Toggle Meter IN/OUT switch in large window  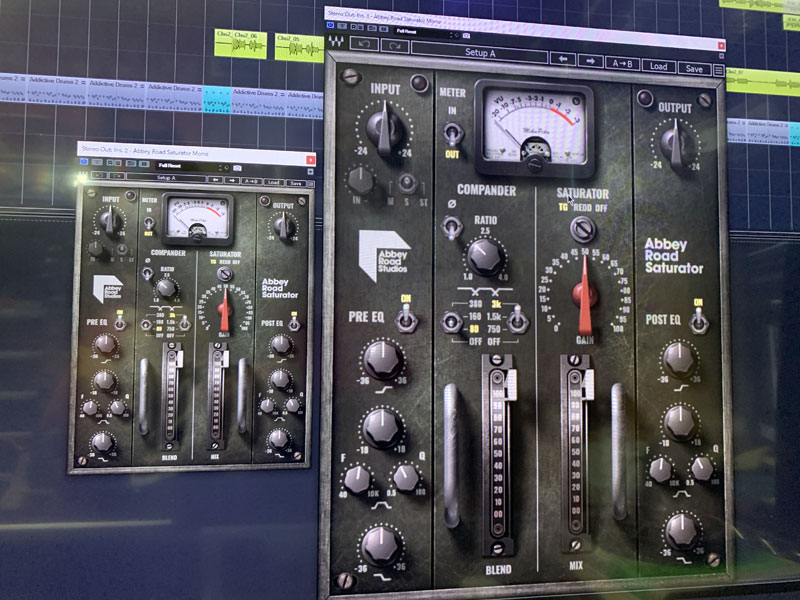(x=452, y=135)
